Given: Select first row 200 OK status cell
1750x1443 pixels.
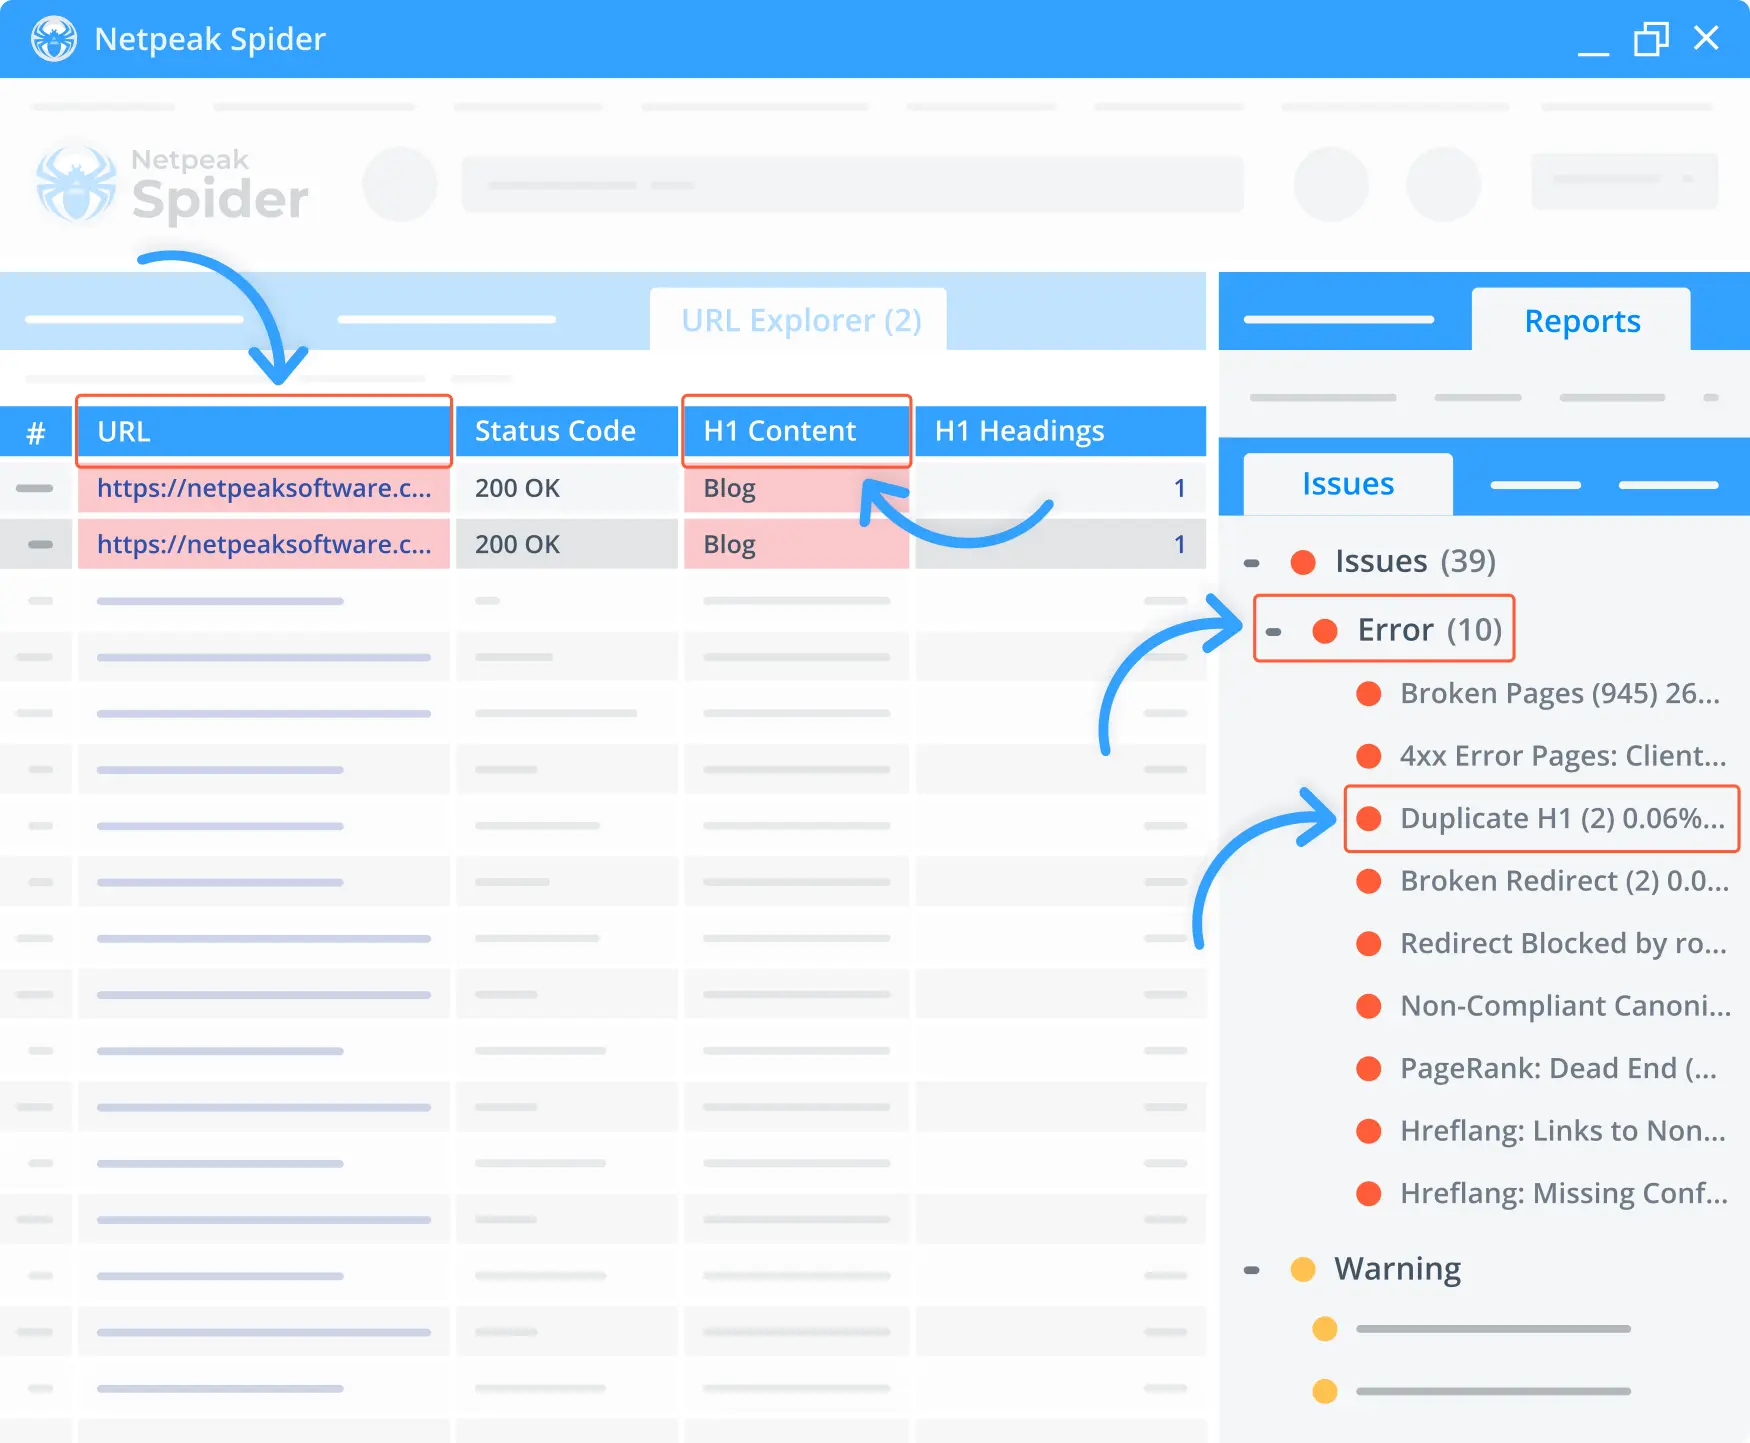Looking at the screenshot, I should point(567,488).
